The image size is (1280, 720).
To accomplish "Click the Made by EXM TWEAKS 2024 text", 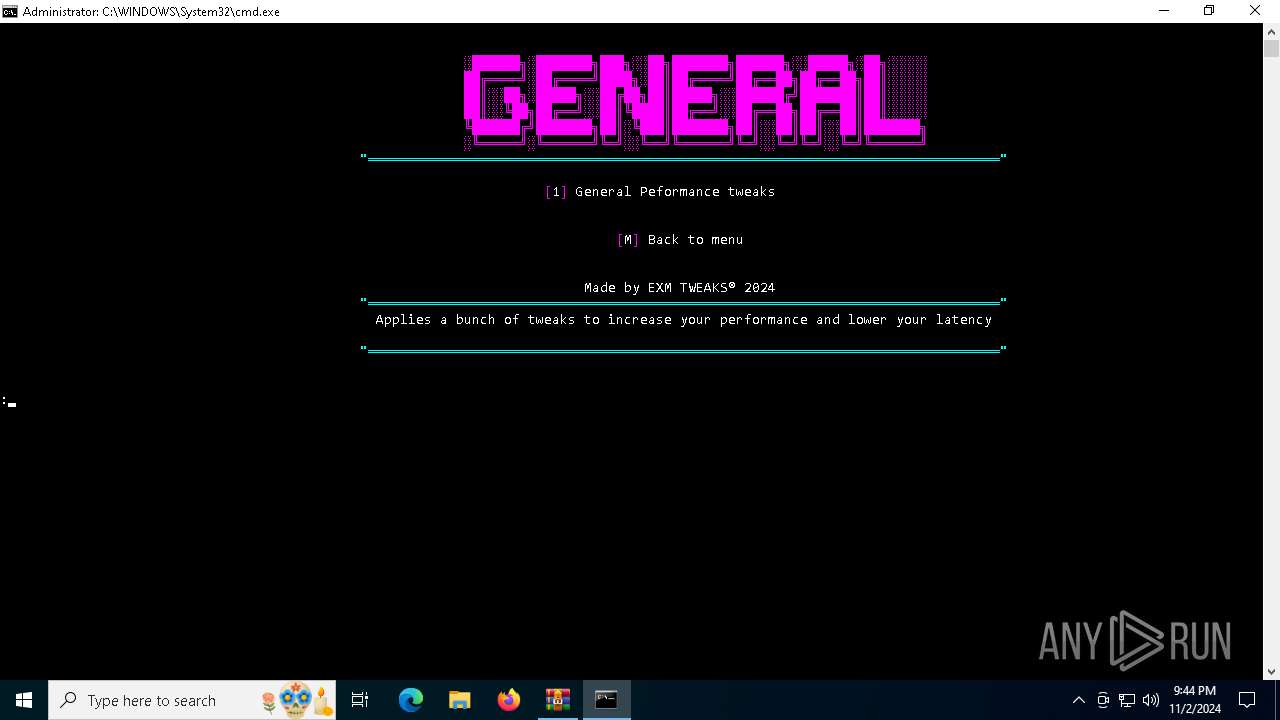I will 680,287.
